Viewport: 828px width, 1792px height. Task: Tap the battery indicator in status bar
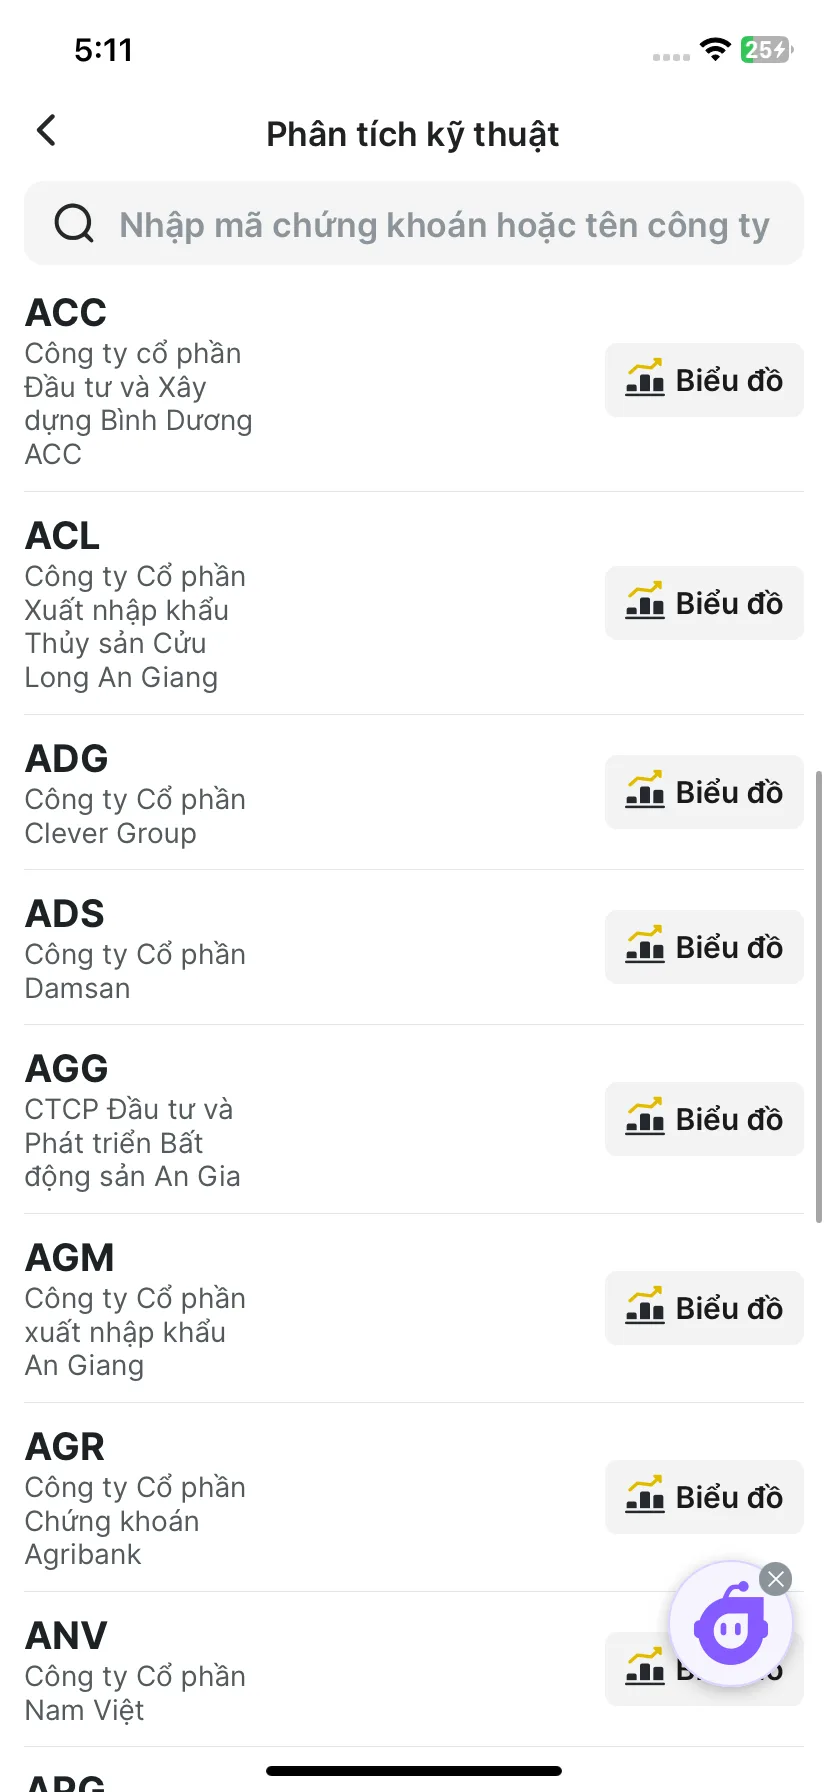(766, 49)
